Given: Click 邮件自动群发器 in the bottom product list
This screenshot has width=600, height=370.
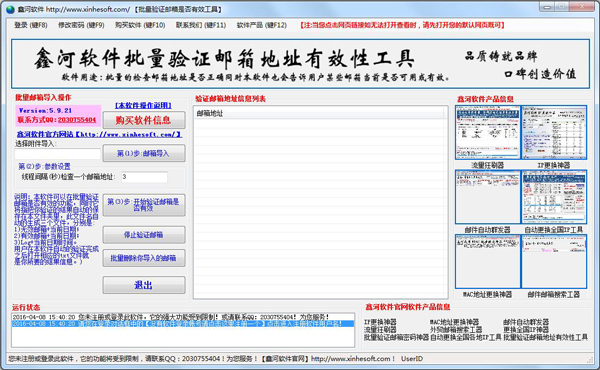Looking at the screenshot, I should click(x=526, y=322).
